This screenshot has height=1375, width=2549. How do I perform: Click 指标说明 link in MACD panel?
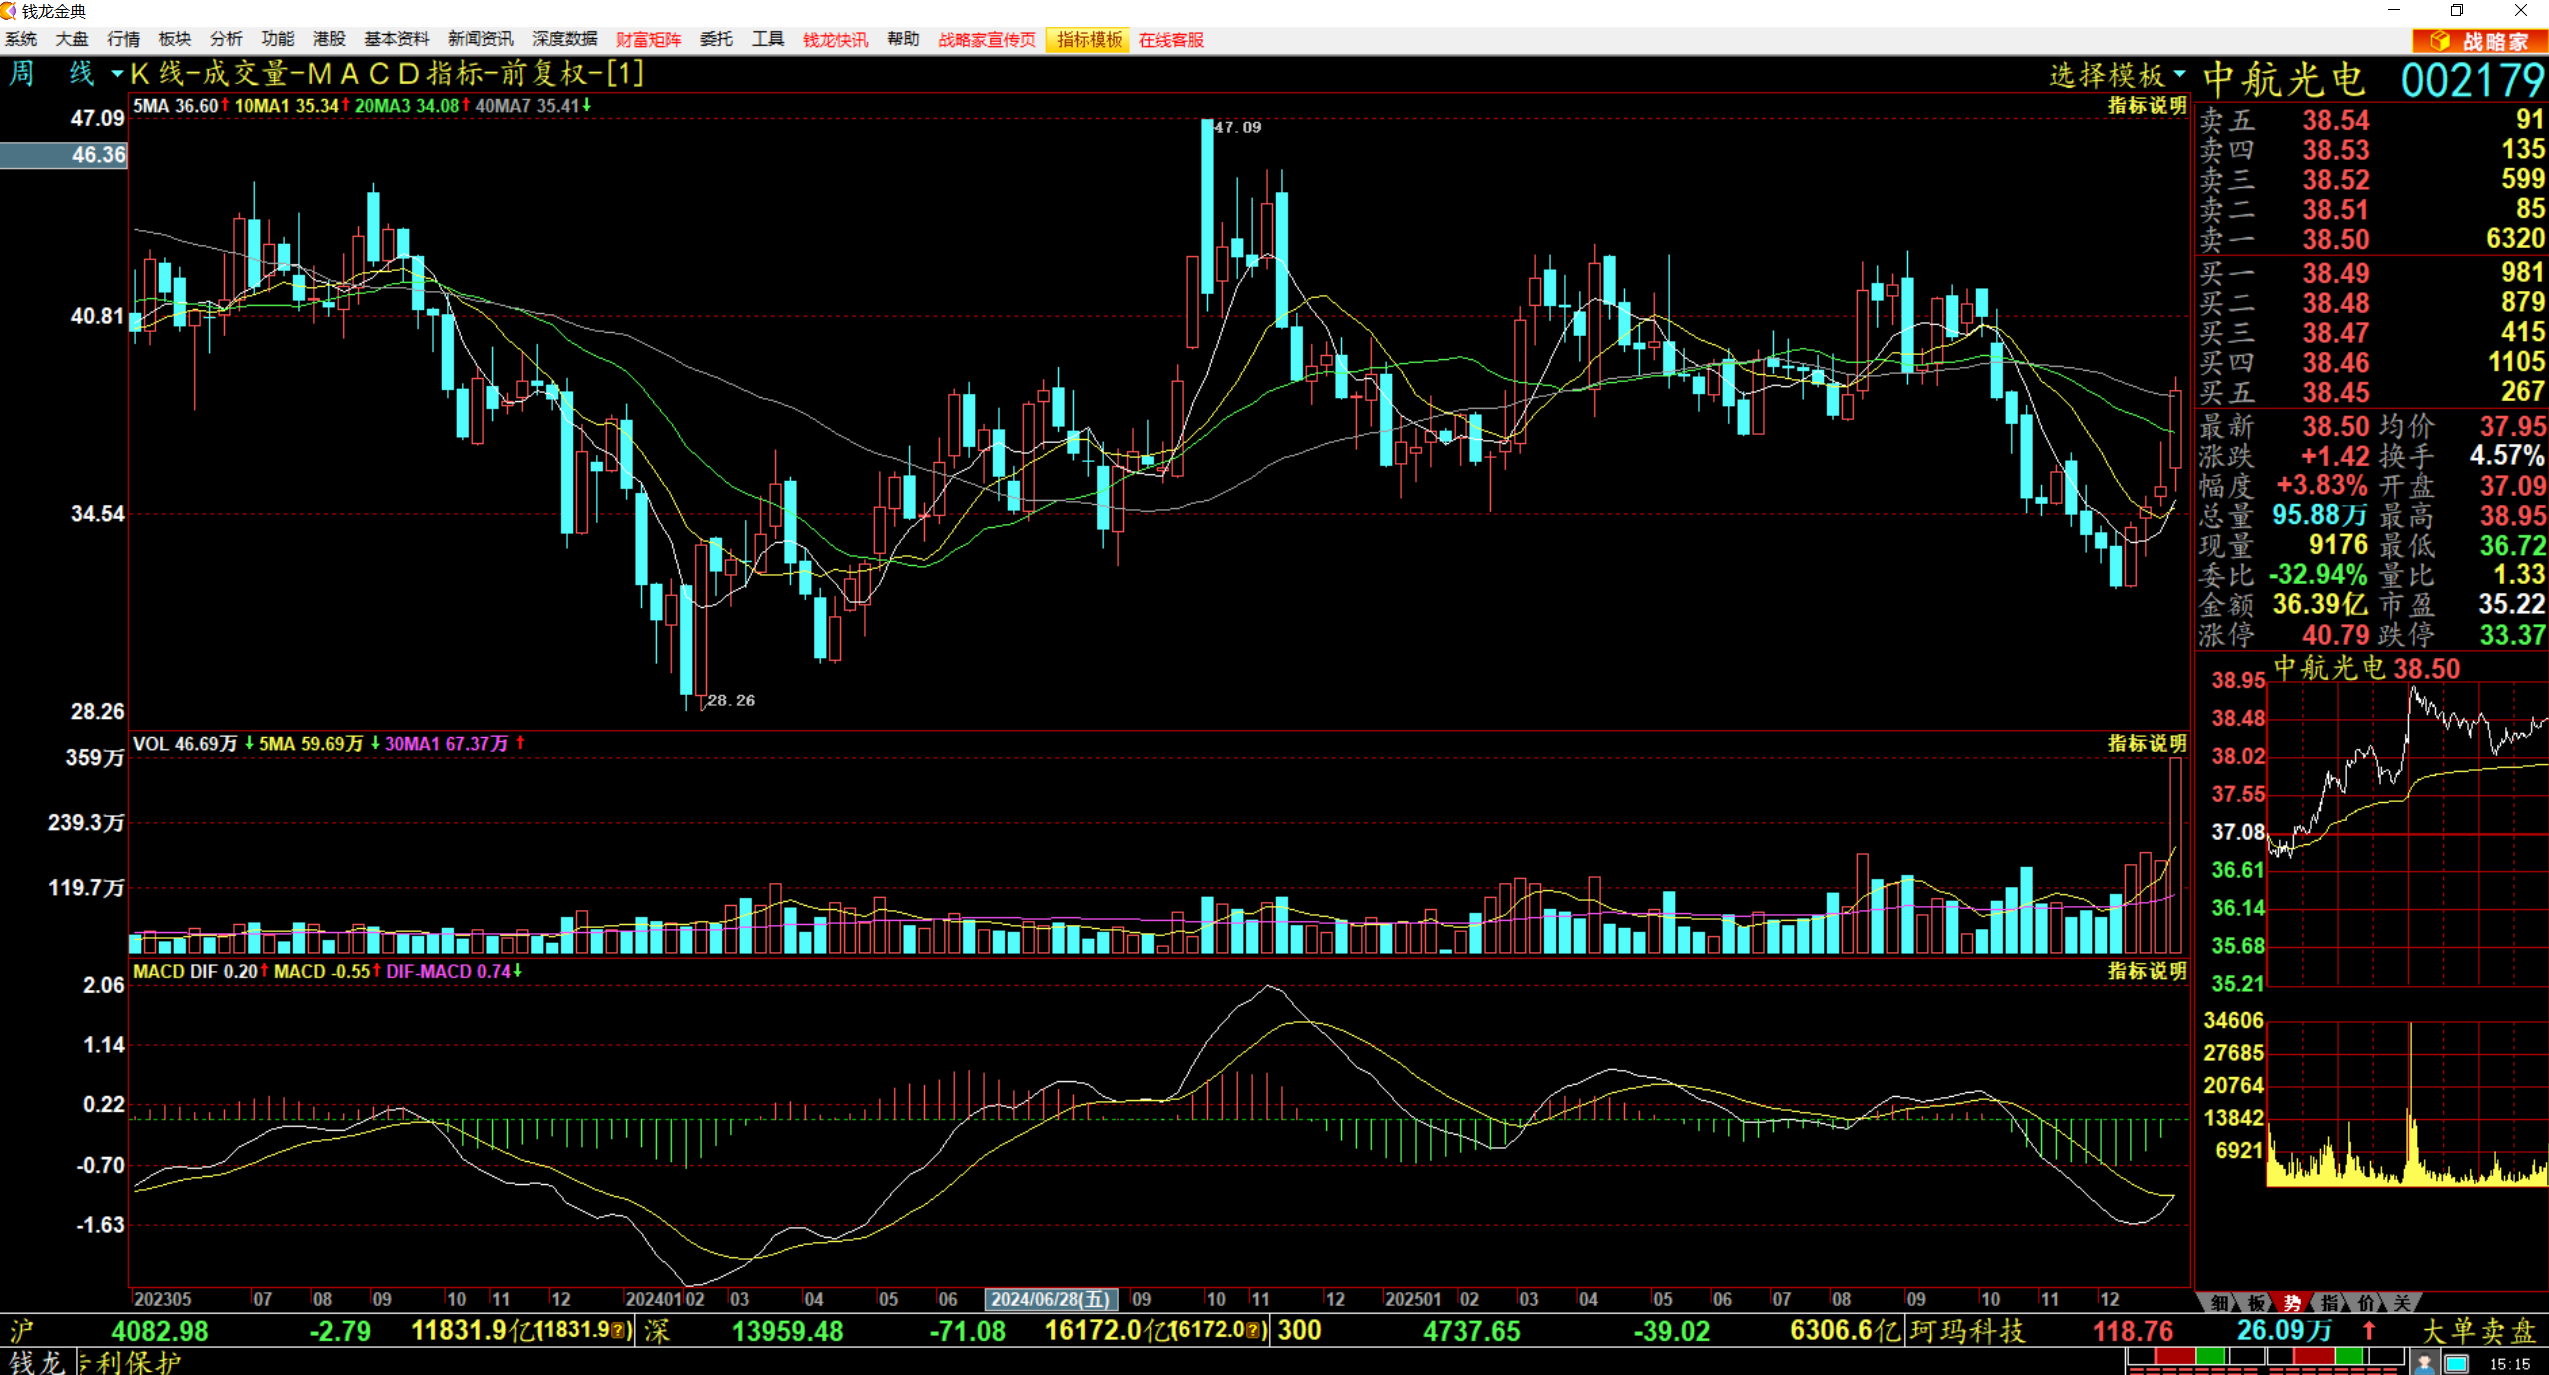click(2146, 971)
